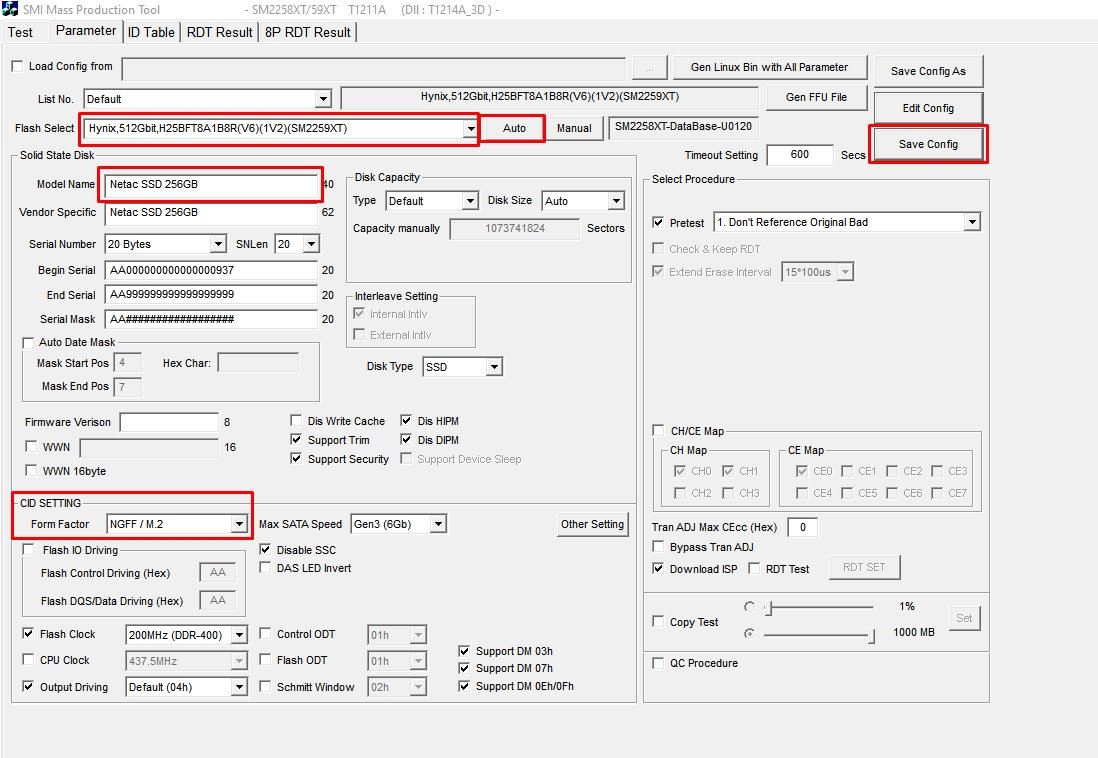Viewport: 1098px width, 758px height.
Task: Click the Serial Mask field
Action: pos(211,319)
